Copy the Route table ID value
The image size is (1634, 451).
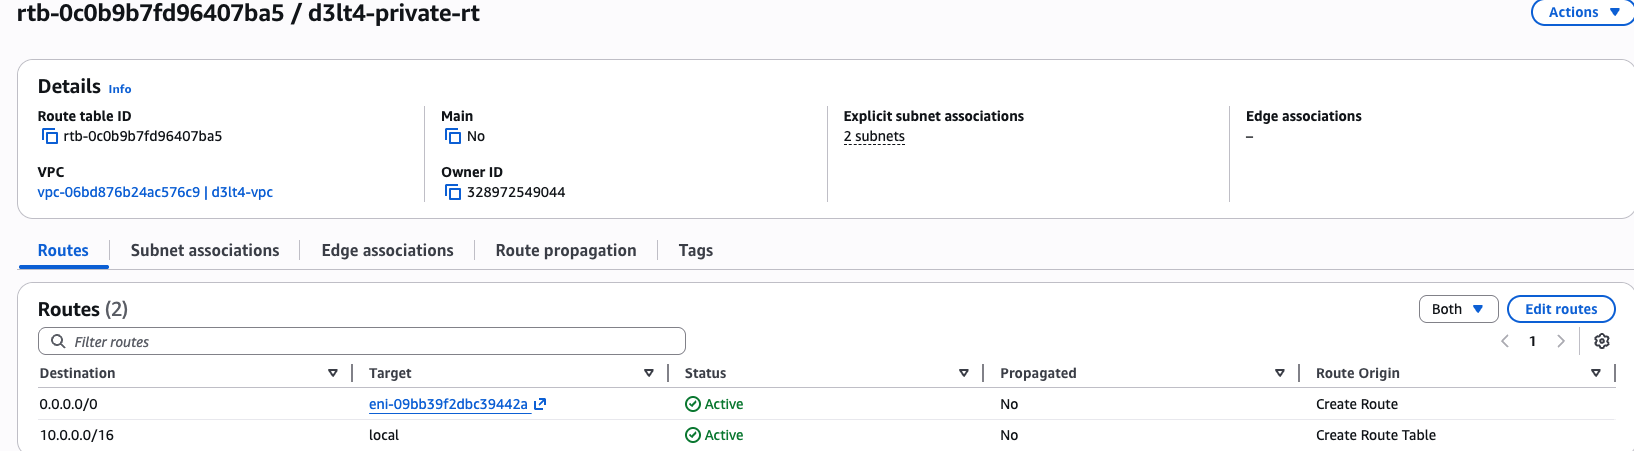(x=50, y=136)
